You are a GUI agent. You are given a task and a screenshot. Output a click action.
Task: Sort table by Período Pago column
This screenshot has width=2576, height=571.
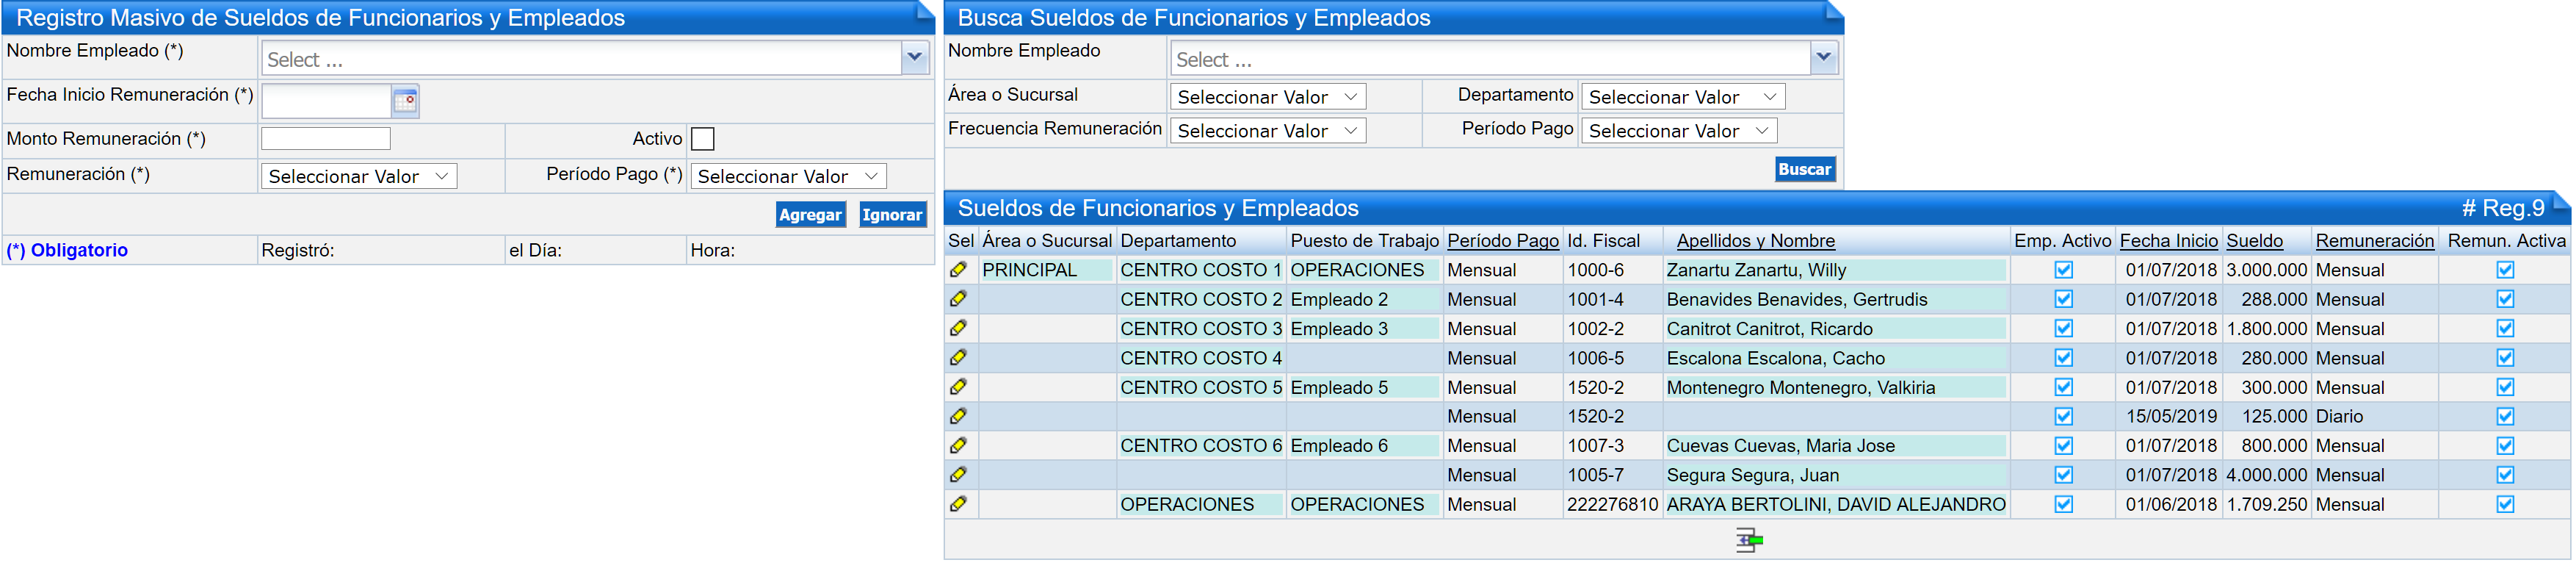coord(1502,241)
